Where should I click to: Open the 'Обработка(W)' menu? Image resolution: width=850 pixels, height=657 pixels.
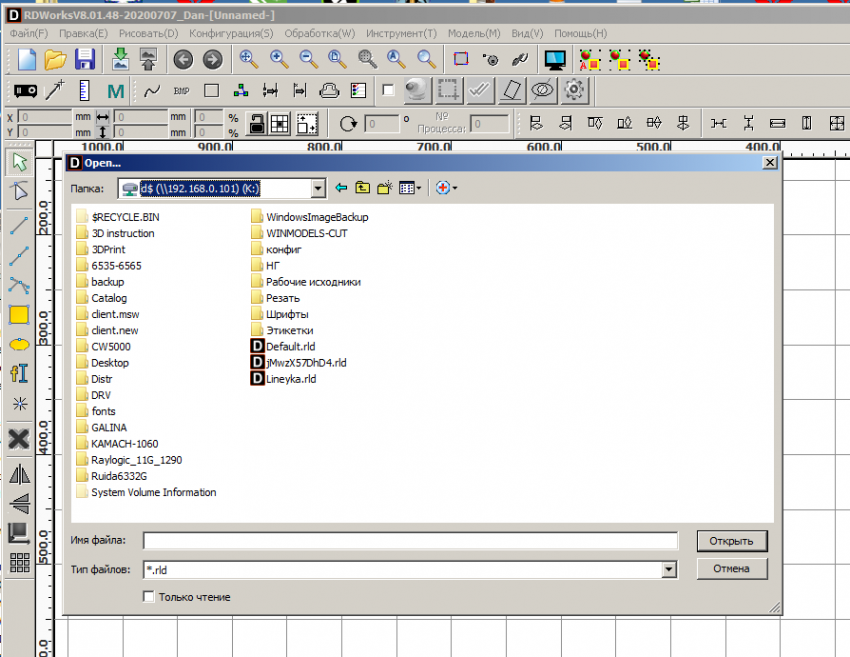316,33
